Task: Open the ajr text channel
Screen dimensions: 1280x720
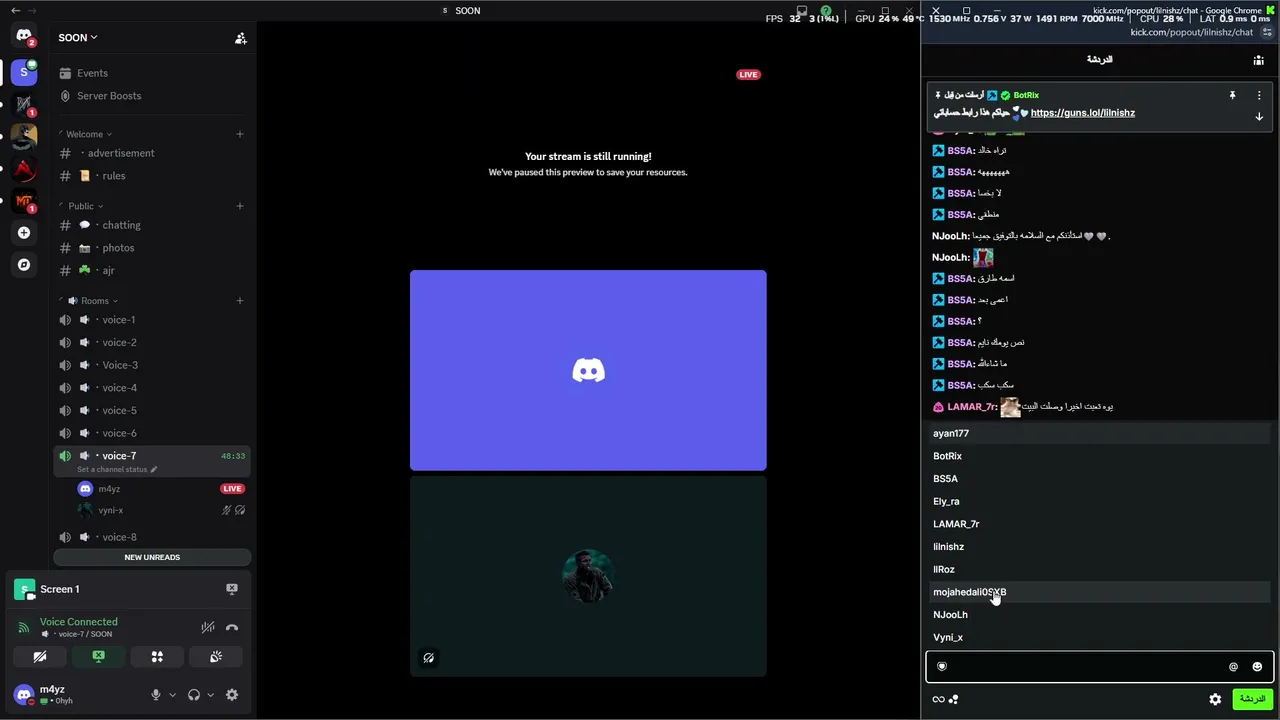Action: (x=152, y=271)
